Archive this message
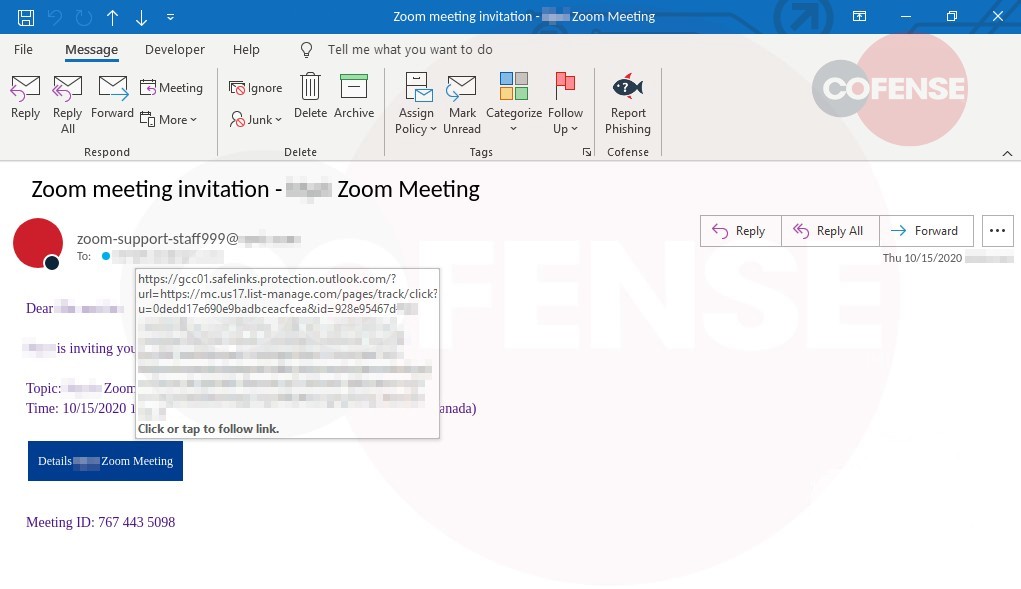1021x589 pixels. tap(354, 96)
